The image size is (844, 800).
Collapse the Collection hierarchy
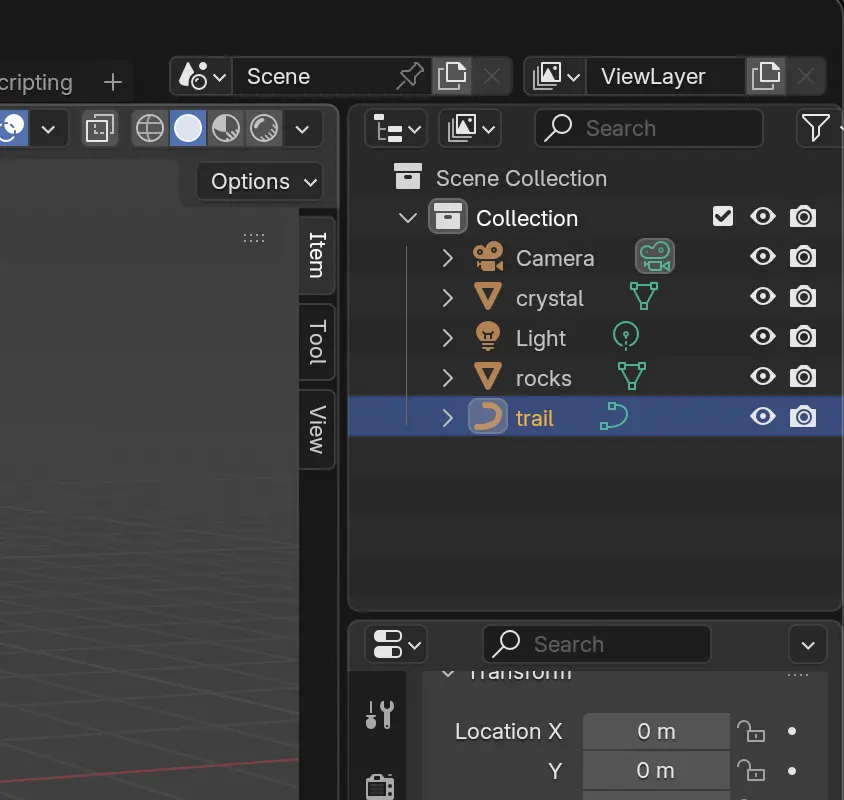point(408,218)
